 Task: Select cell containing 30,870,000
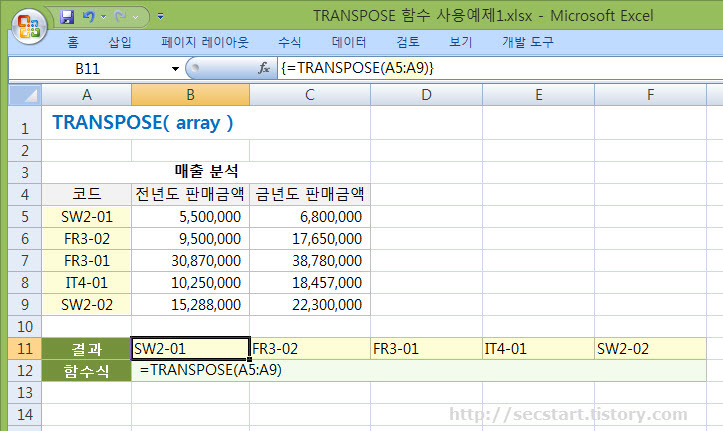(190, 260)
